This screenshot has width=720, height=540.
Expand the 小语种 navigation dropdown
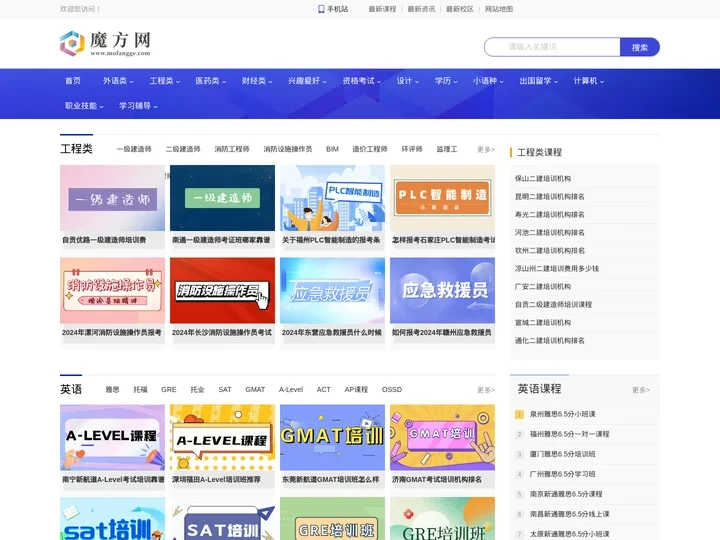coord(488,81)
